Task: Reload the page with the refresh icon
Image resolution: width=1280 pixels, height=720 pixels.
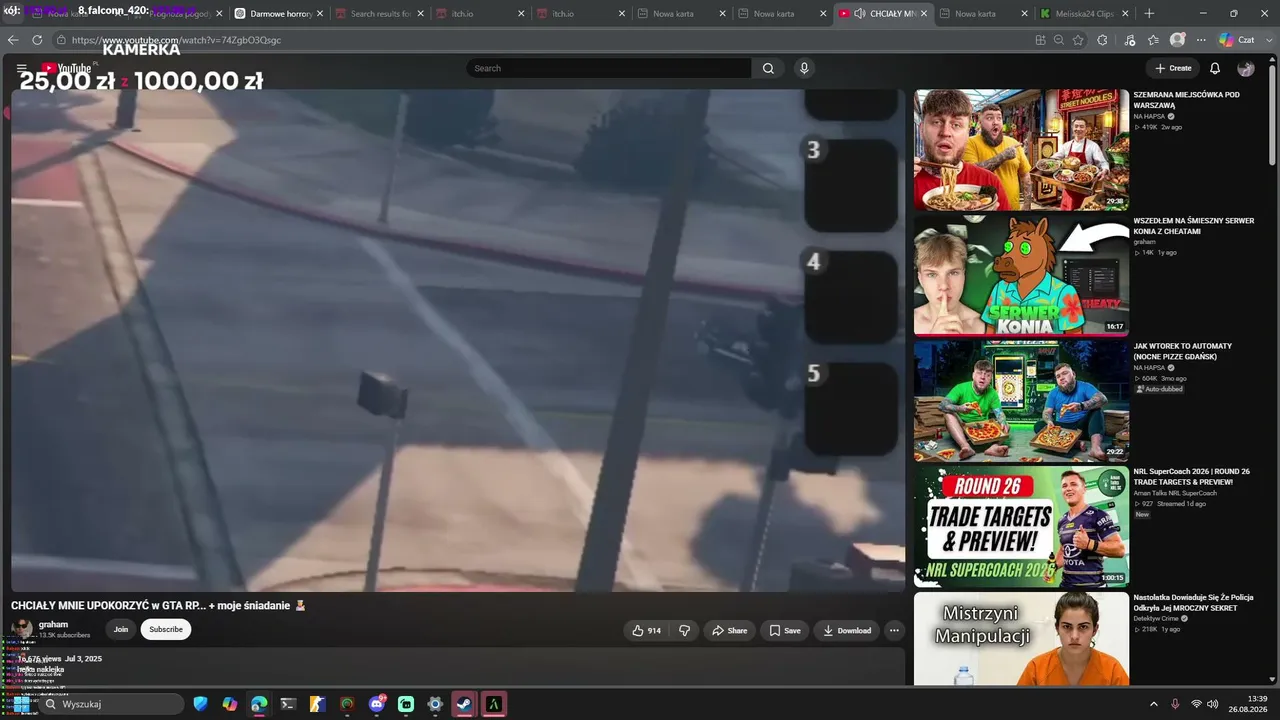Action: coord(37,40)
